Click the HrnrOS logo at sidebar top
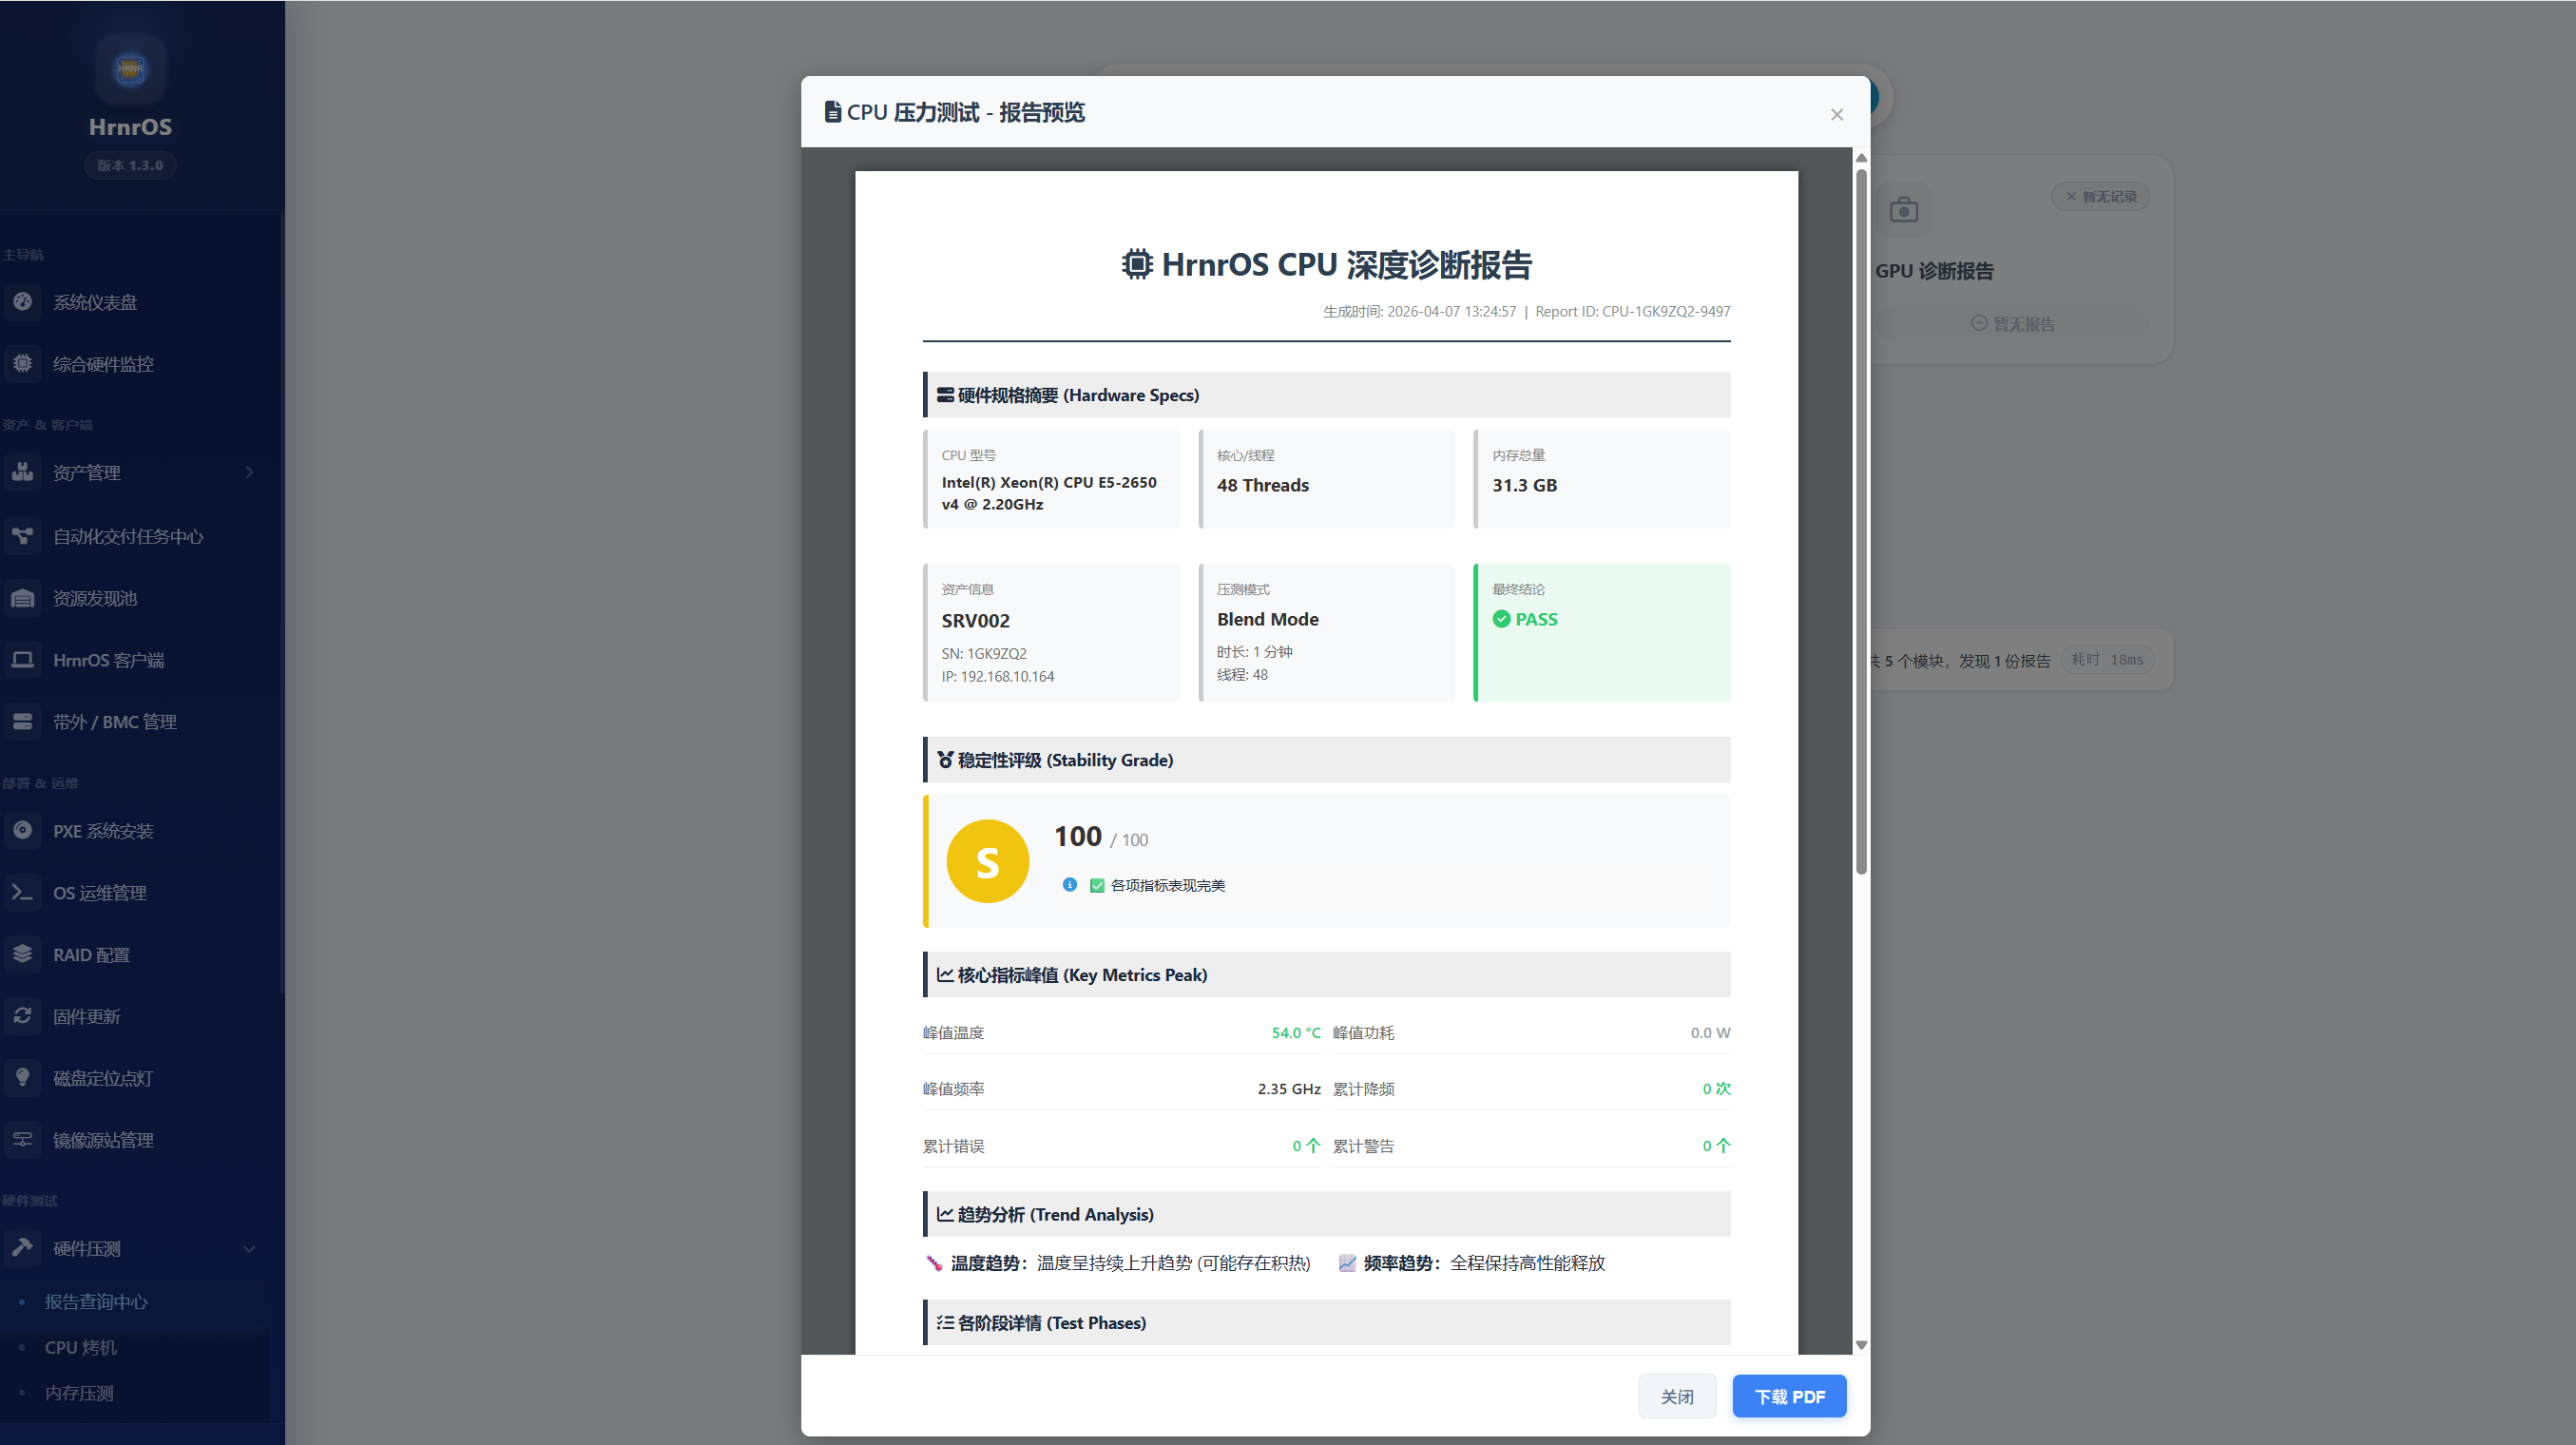Viewport: 2576px width, 1445px height. [130, 69]
